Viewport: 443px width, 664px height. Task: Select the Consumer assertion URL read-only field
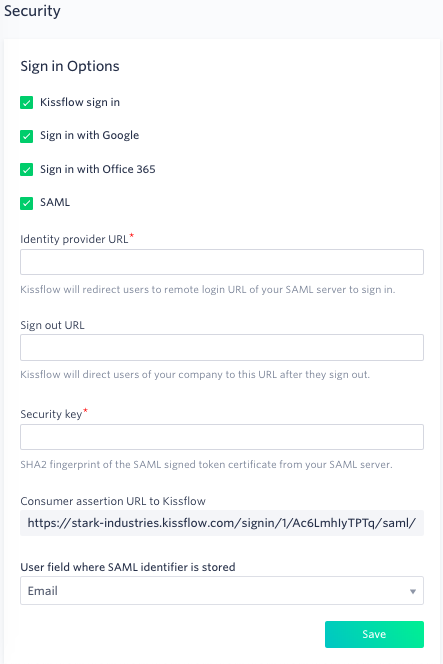[222, 523]
